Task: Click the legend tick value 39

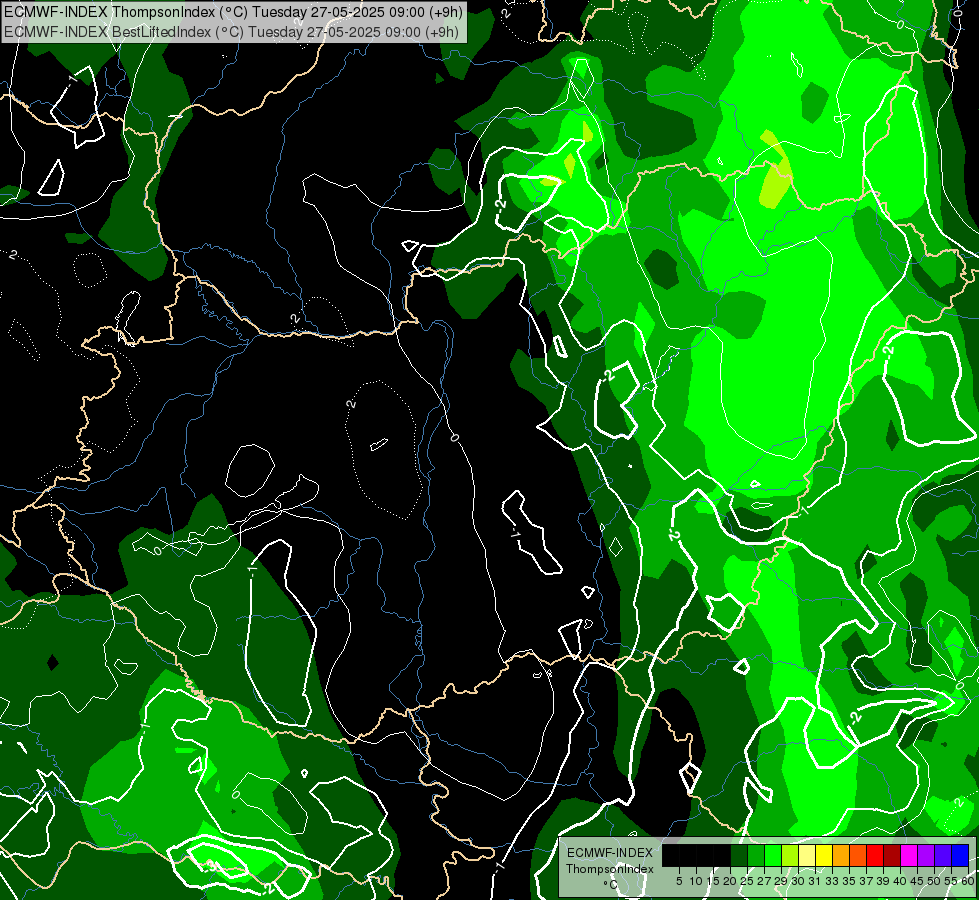Action: point(883,881)
